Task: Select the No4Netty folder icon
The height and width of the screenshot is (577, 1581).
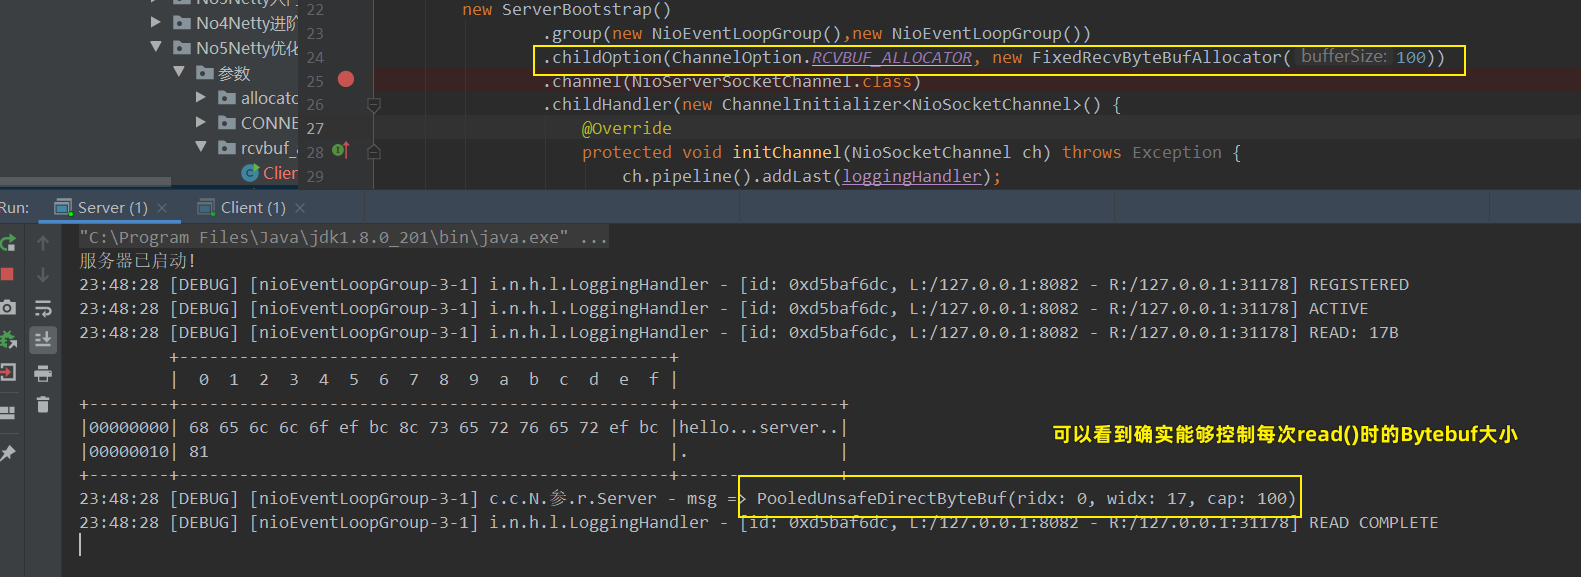Action: (182, 22)
